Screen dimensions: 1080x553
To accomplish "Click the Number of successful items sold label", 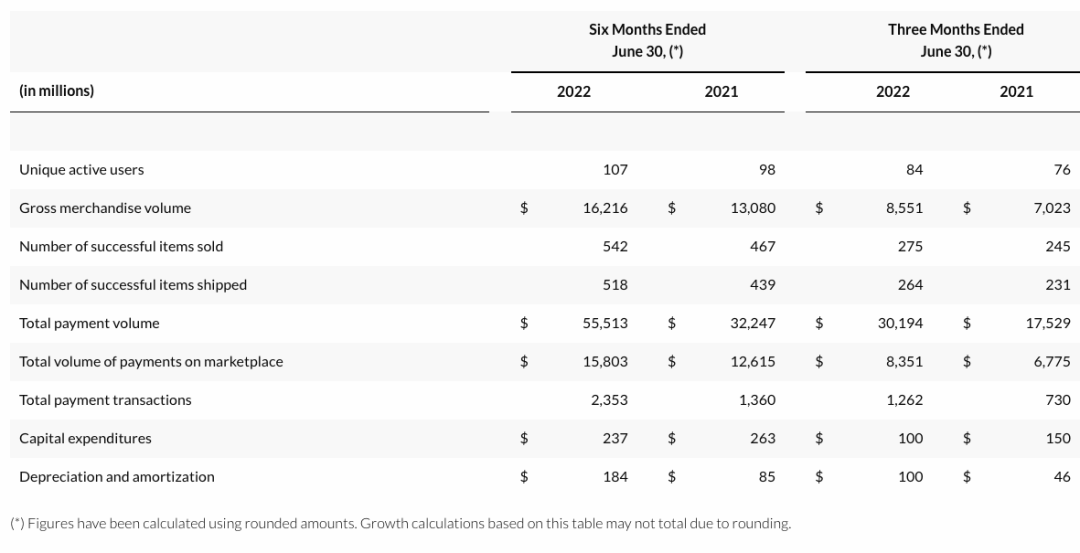I will click(121, 246).
